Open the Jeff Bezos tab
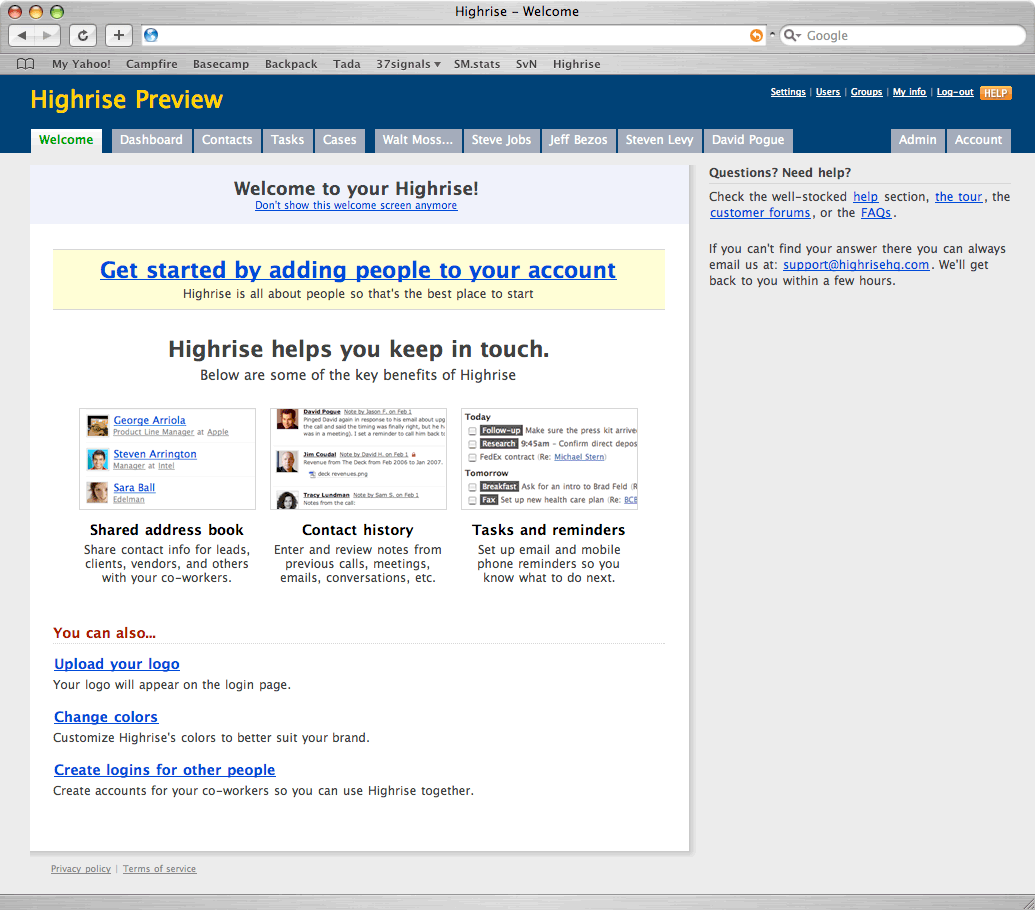Image resolution: width=1035 pixels, height=910 pixels. (578, 140)
